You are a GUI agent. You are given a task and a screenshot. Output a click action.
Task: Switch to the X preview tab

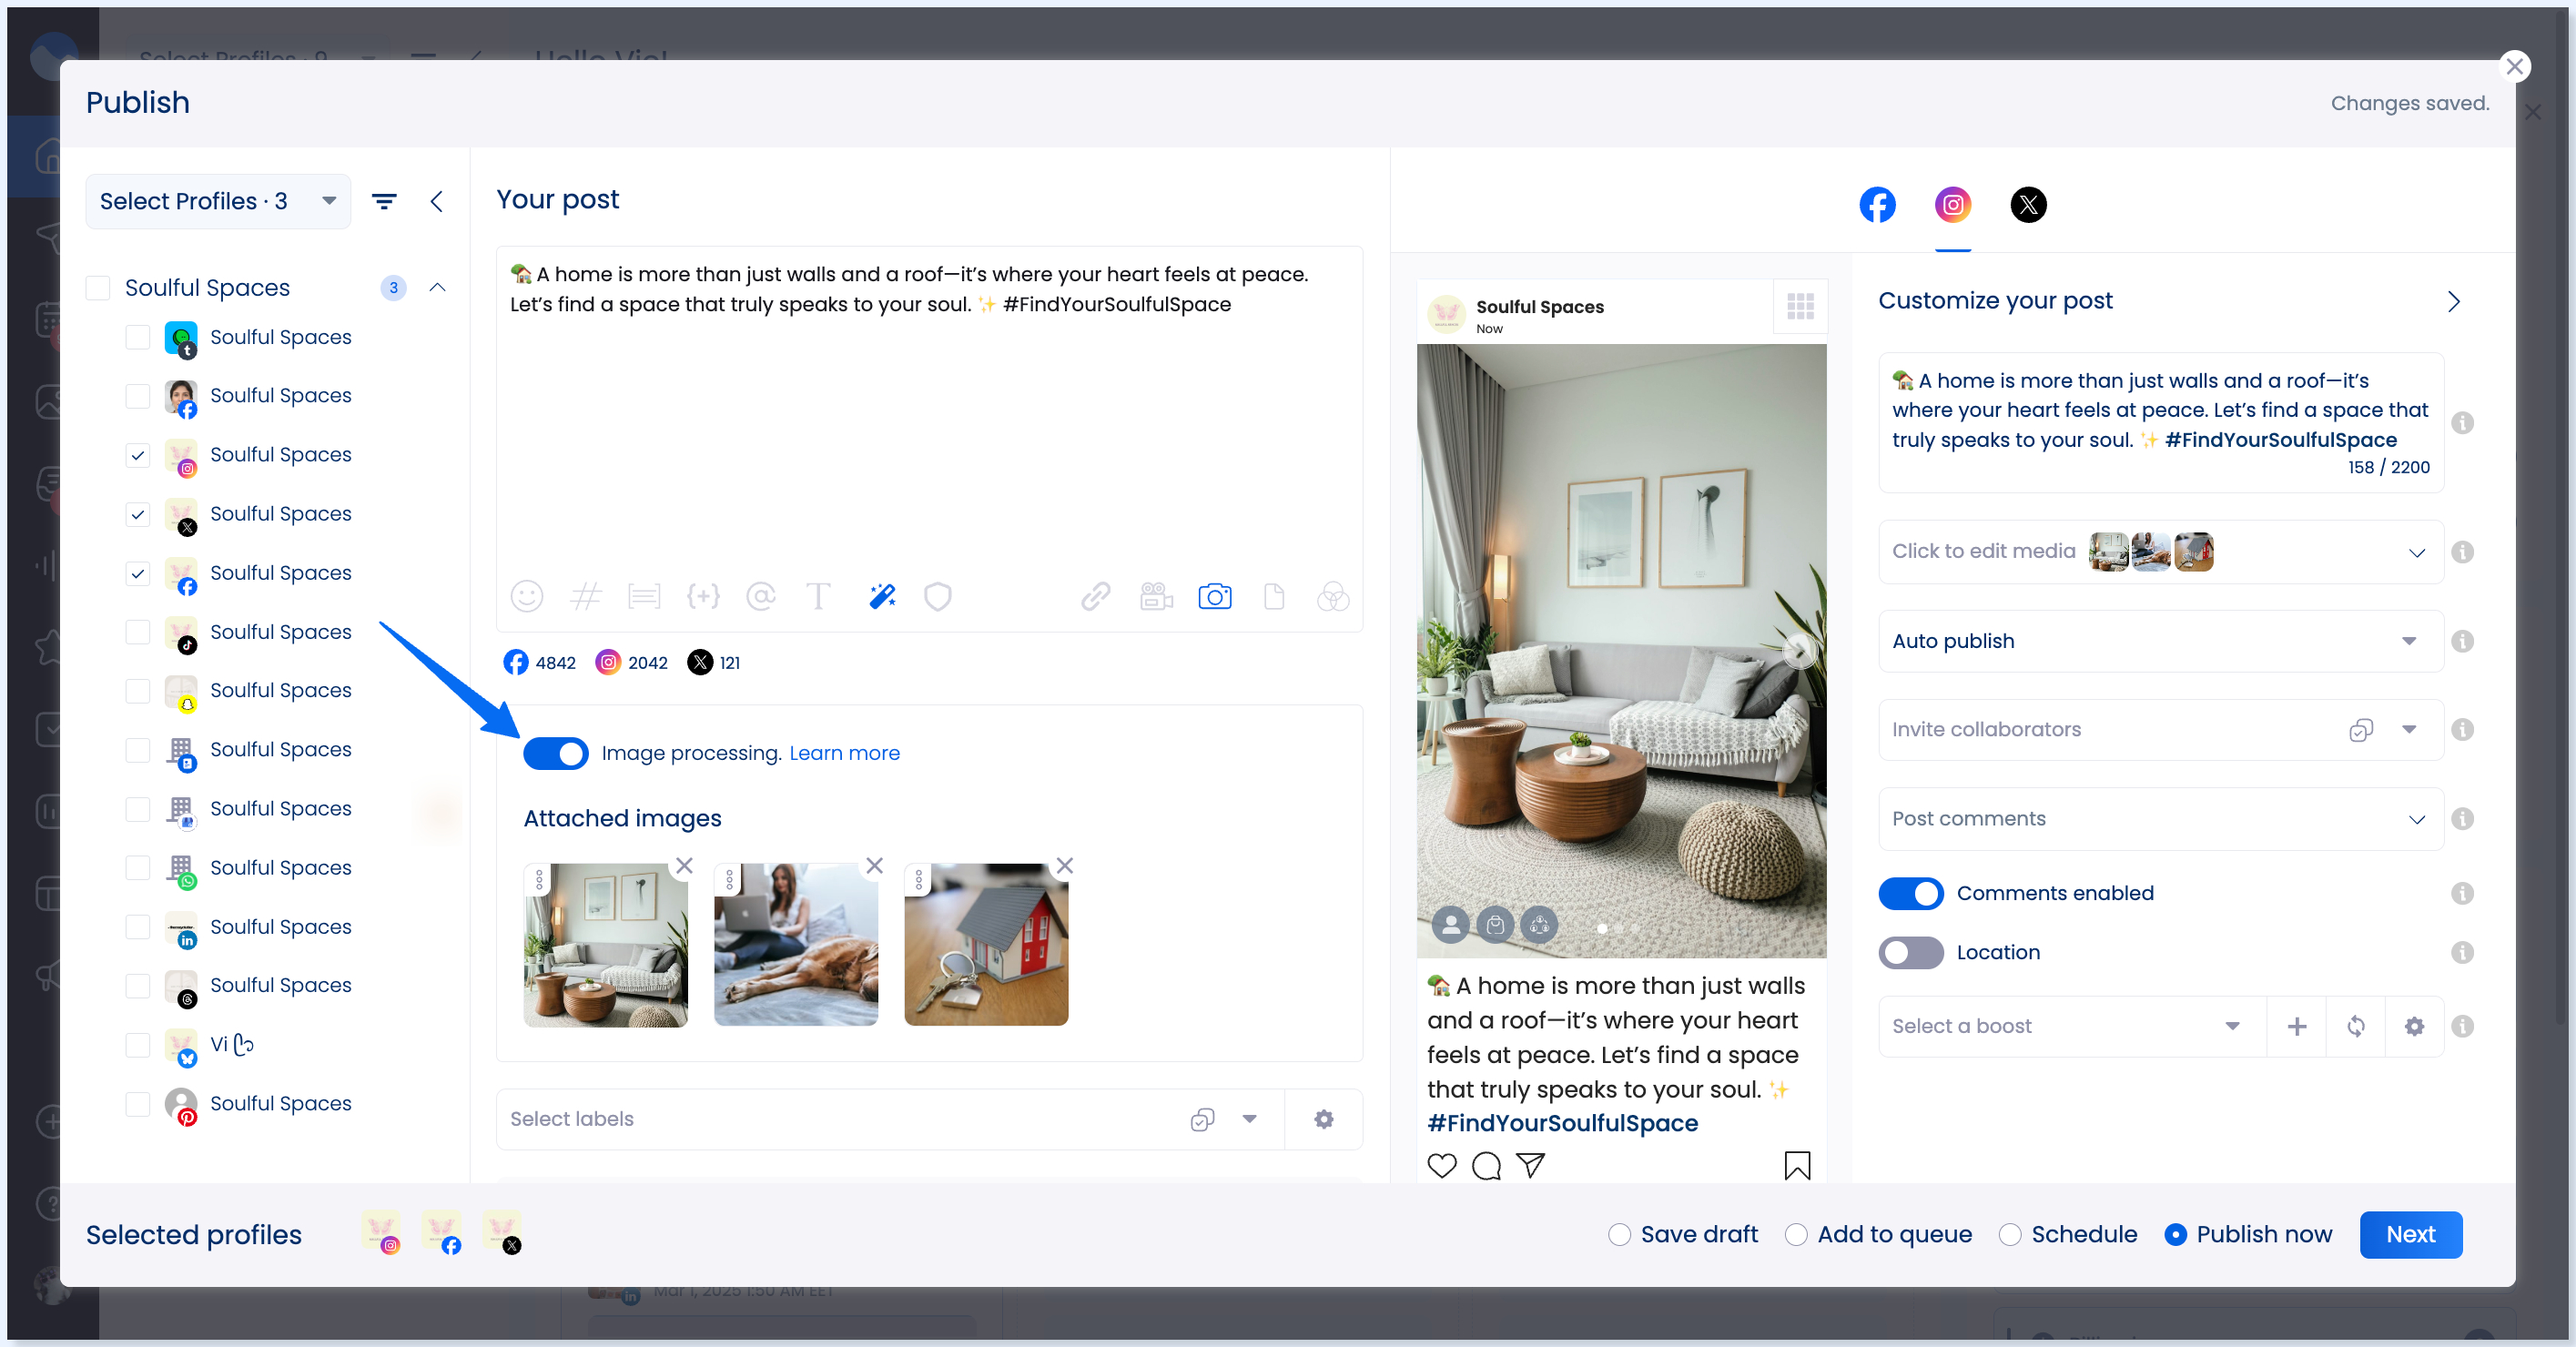2028,205
